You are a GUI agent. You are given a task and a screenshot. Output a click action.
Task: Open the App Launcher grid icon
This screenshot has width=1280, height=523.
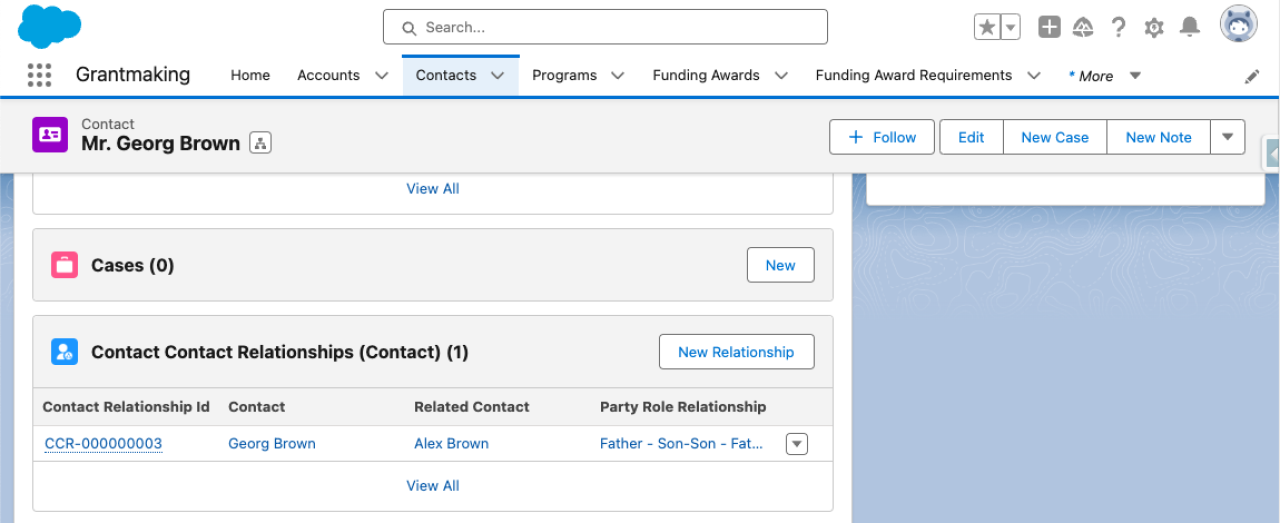coord(39,75)
